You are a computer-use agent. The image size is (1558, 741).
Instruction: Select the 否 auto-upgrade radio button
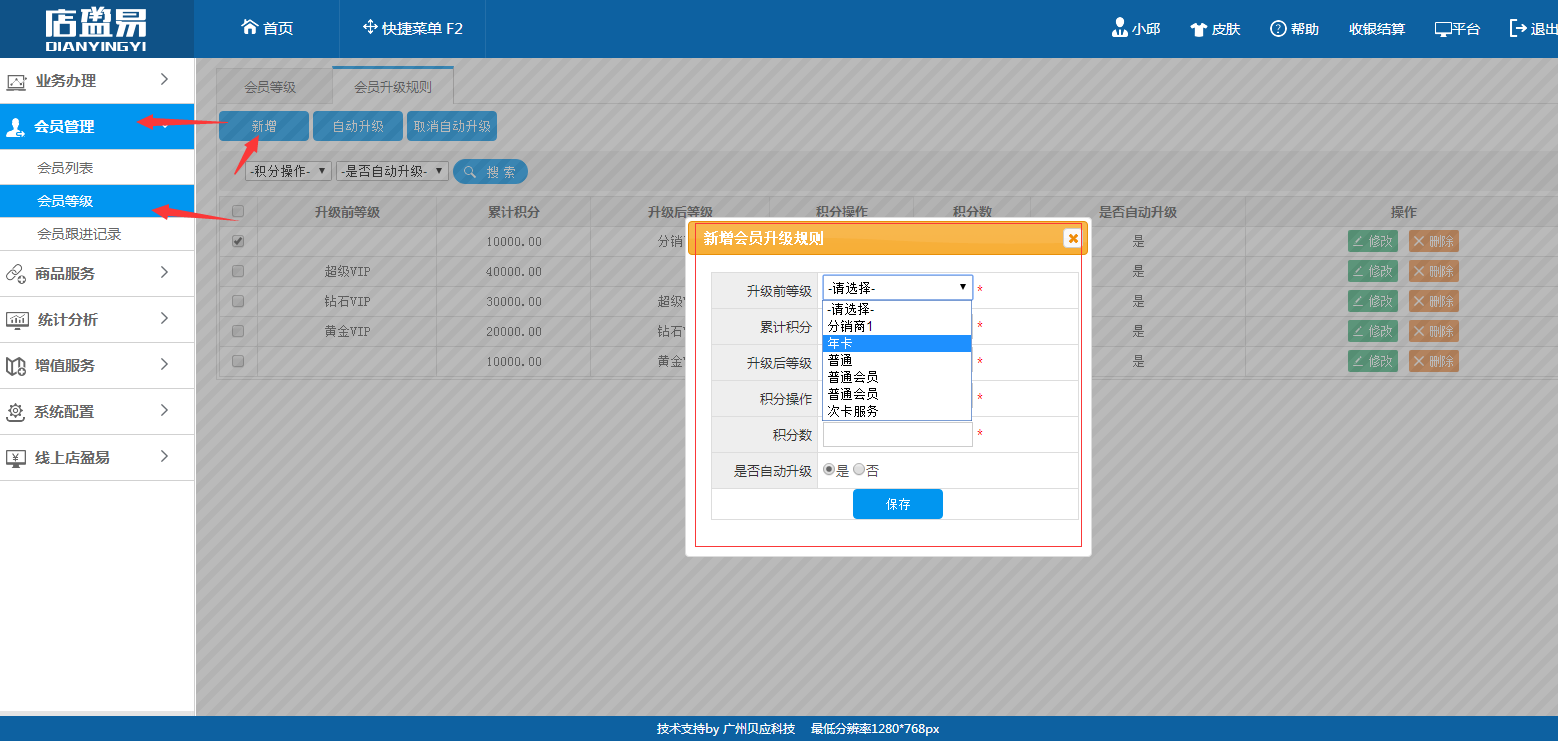coord(859,469)
